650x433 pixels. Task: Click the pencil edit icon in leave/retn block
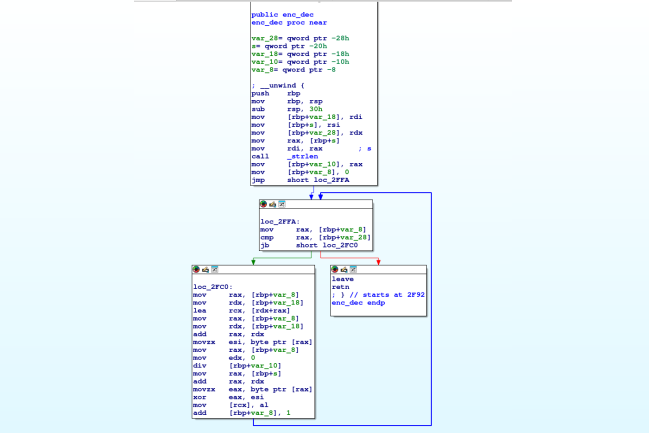(344, 269)
